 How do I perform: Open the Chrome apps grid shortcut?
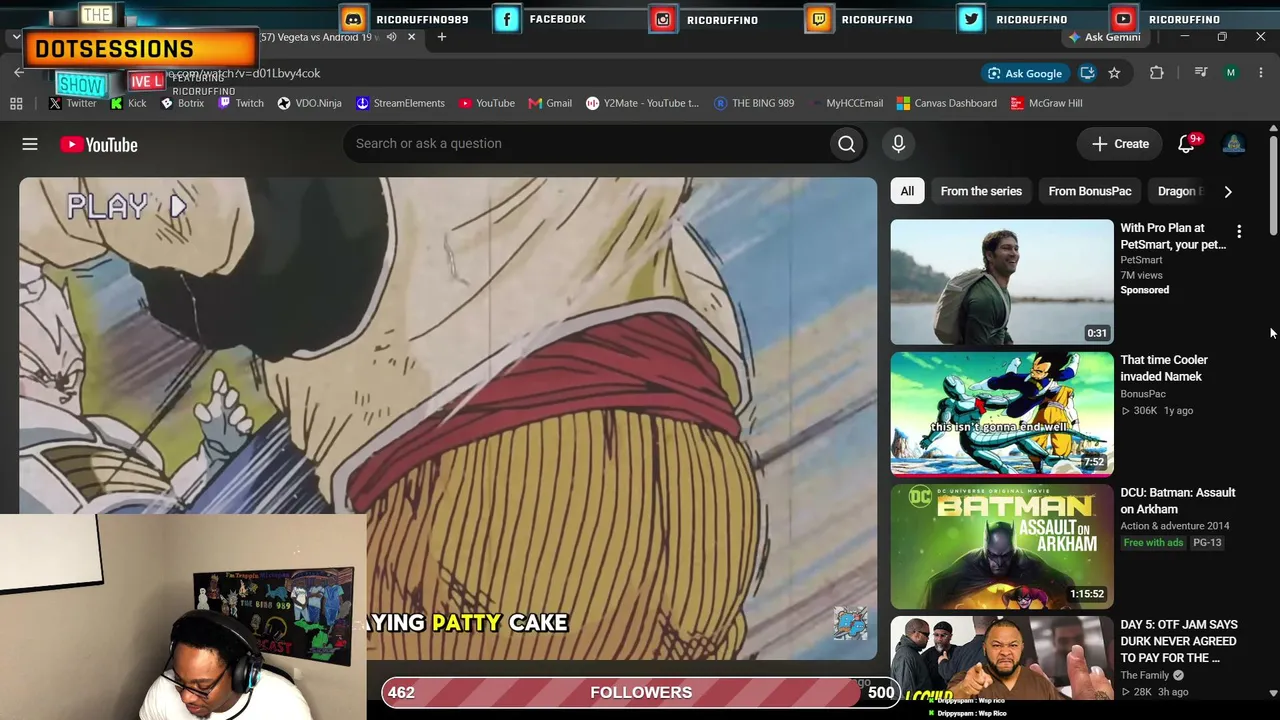[16, 103]
